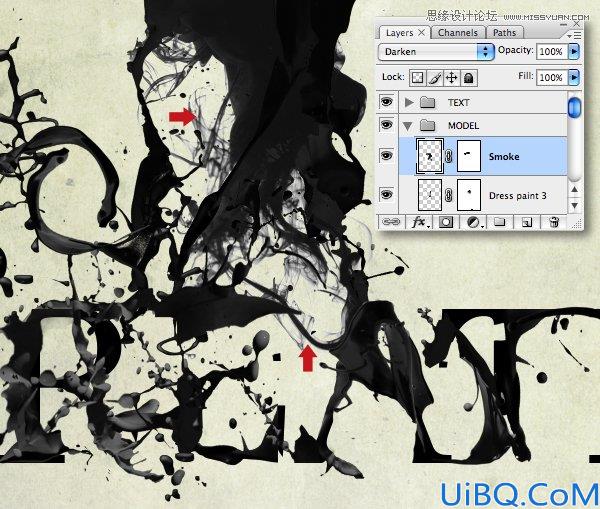Click the link layers icon at panel bottom
The width and height of the screenshot is (600, 509).
(x=391, y=222)
